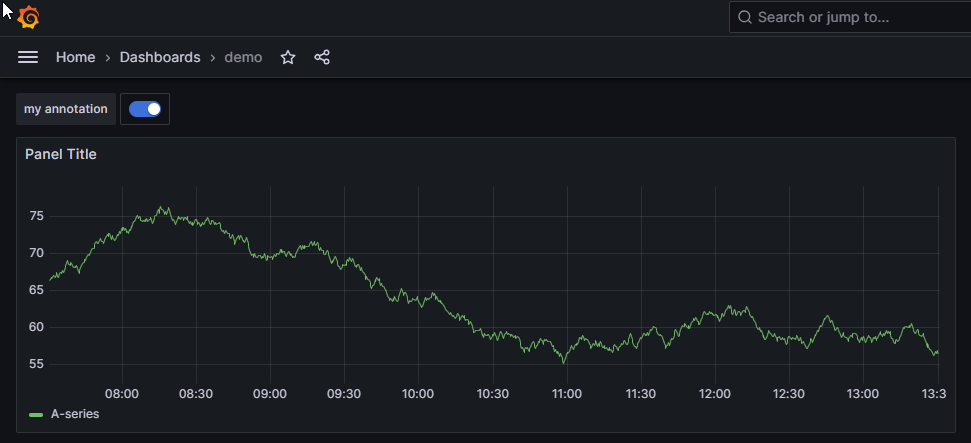Image resolution: width=971 pixels, height=443 pixels.
Task: Toggle A-series visibility in the legend
Action: tap(75, 414)
